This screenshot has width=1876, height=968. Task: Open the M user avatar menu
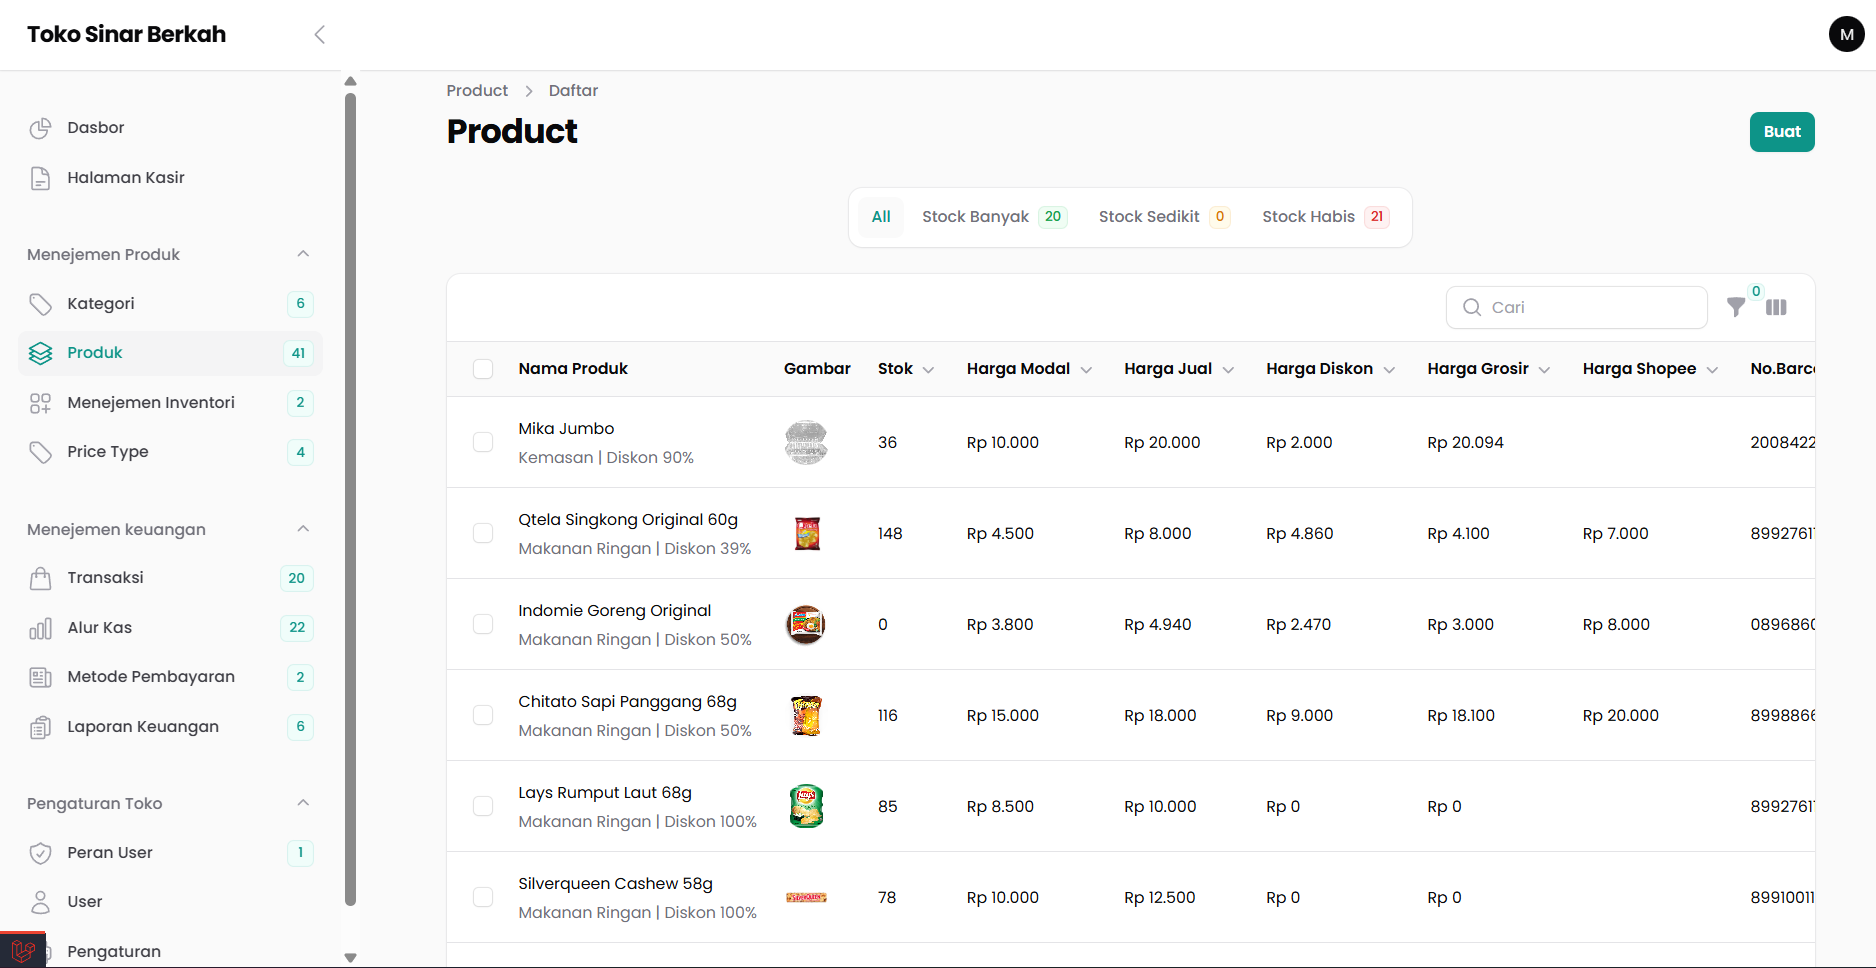coord(1846,34)
